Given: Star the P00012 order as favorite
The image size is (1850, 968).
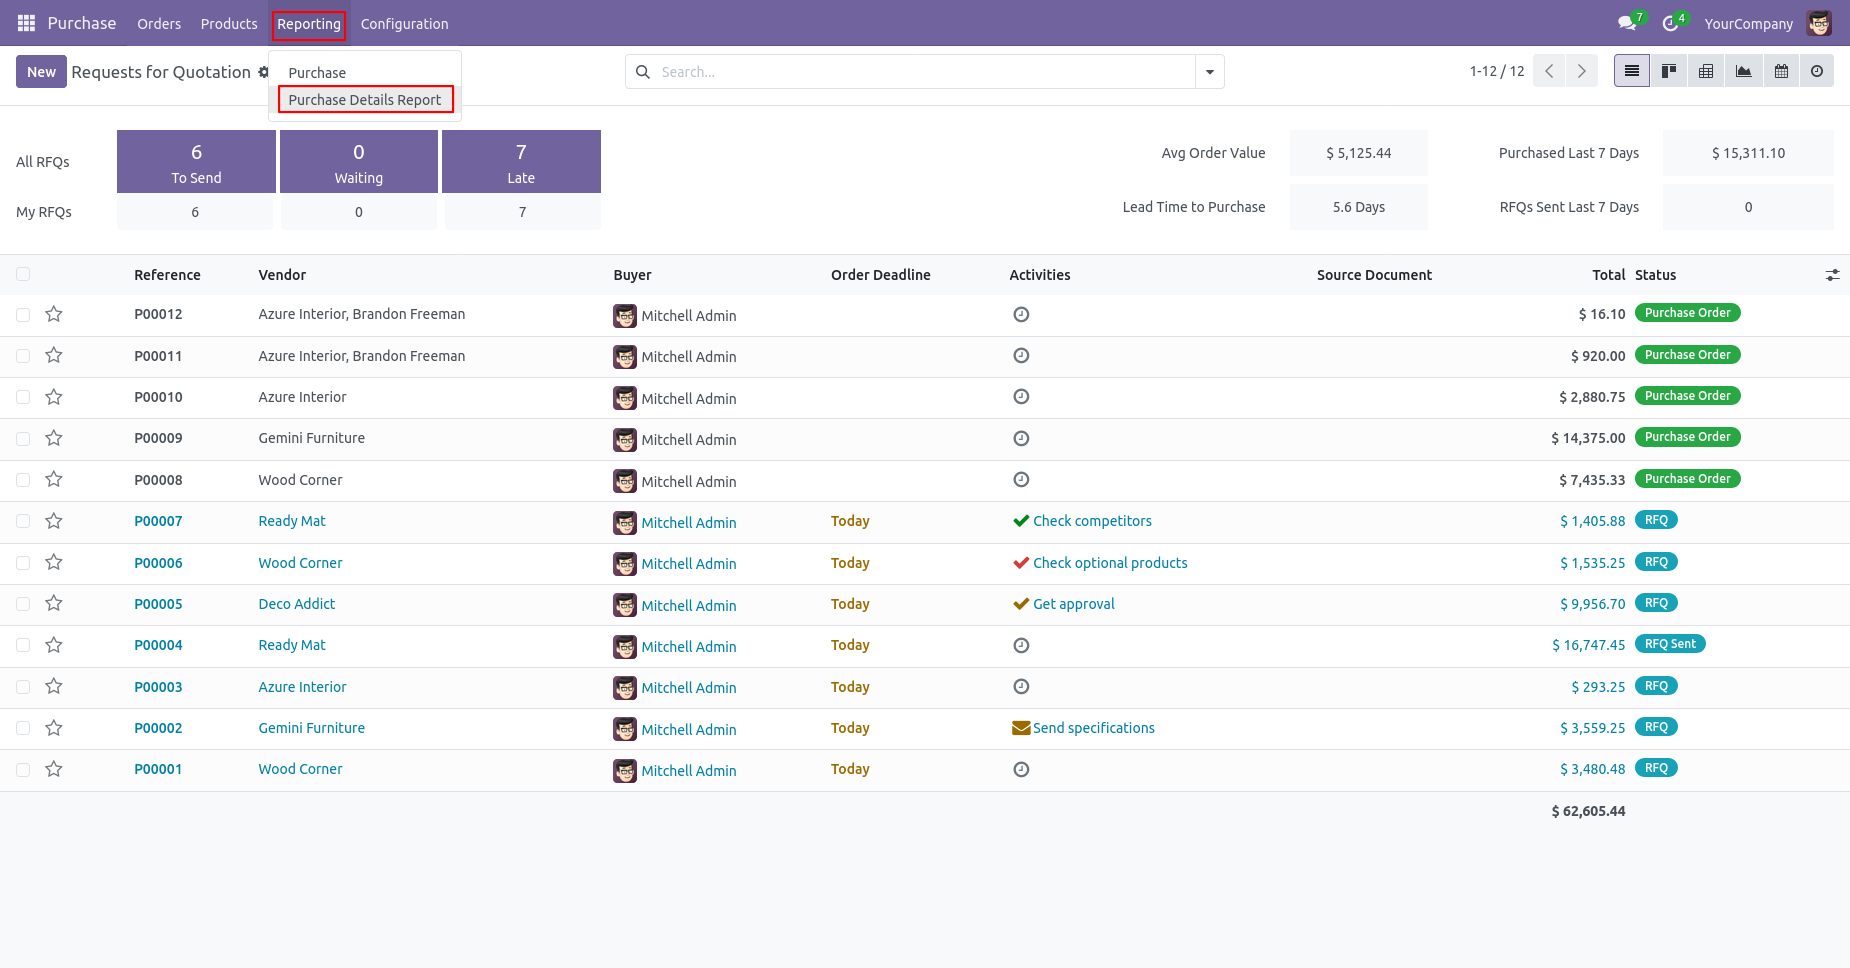Looking at the screenshot, I should coord(54,314).
